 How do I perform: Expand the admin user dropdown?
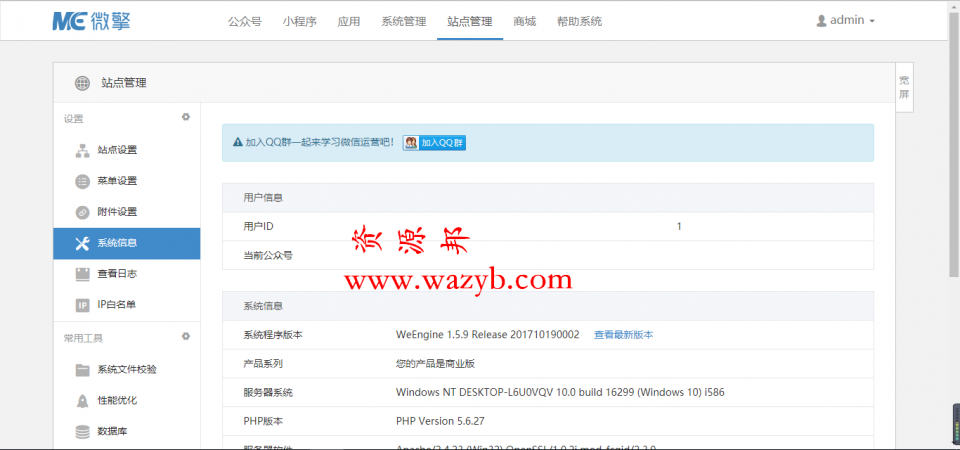click(846, 20)
